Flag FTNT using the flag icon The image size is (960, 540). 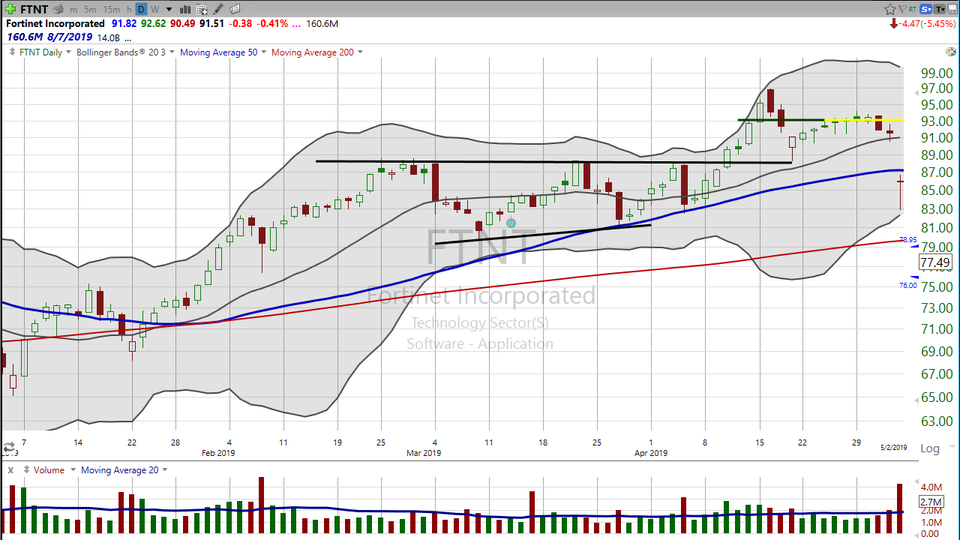click(902, 9)
